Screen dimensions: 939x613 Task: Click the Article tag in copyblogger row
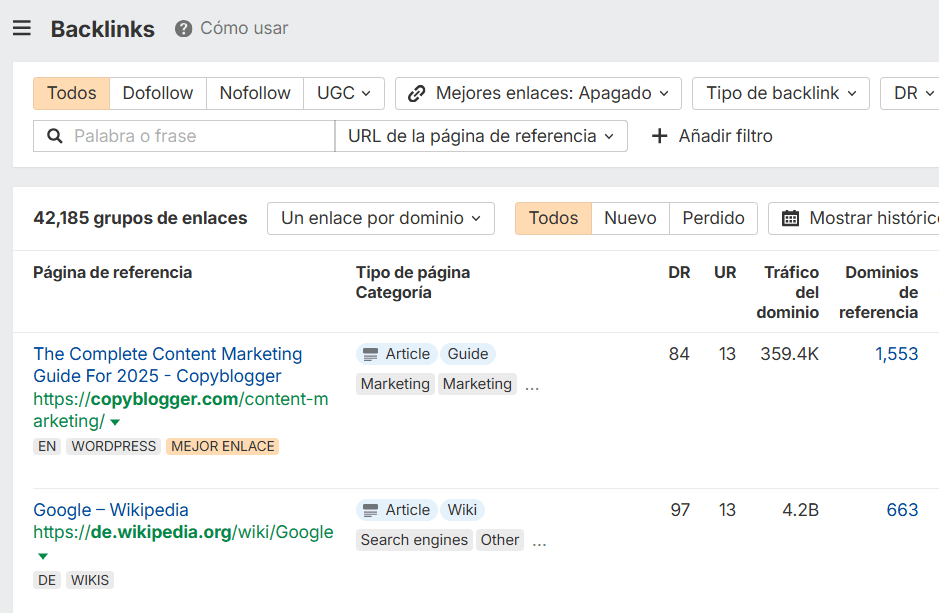396,354
